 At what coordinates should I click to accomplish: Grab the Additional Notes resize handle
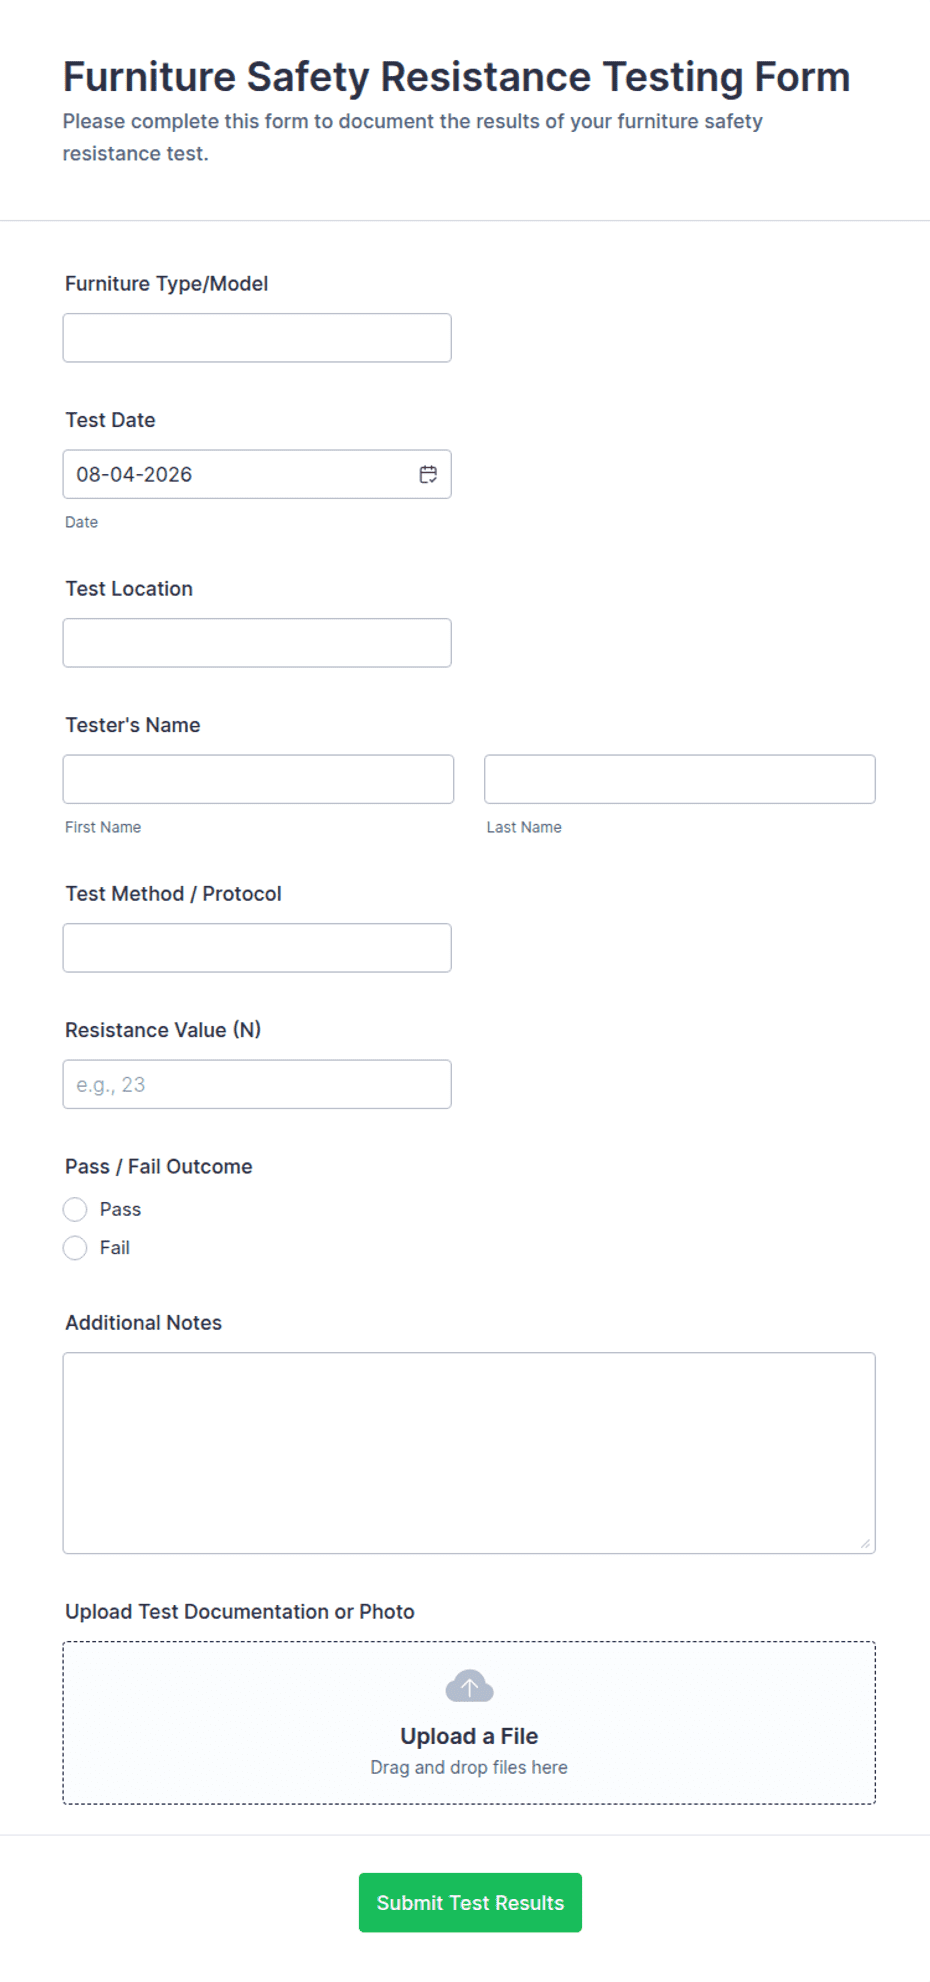865,1543
